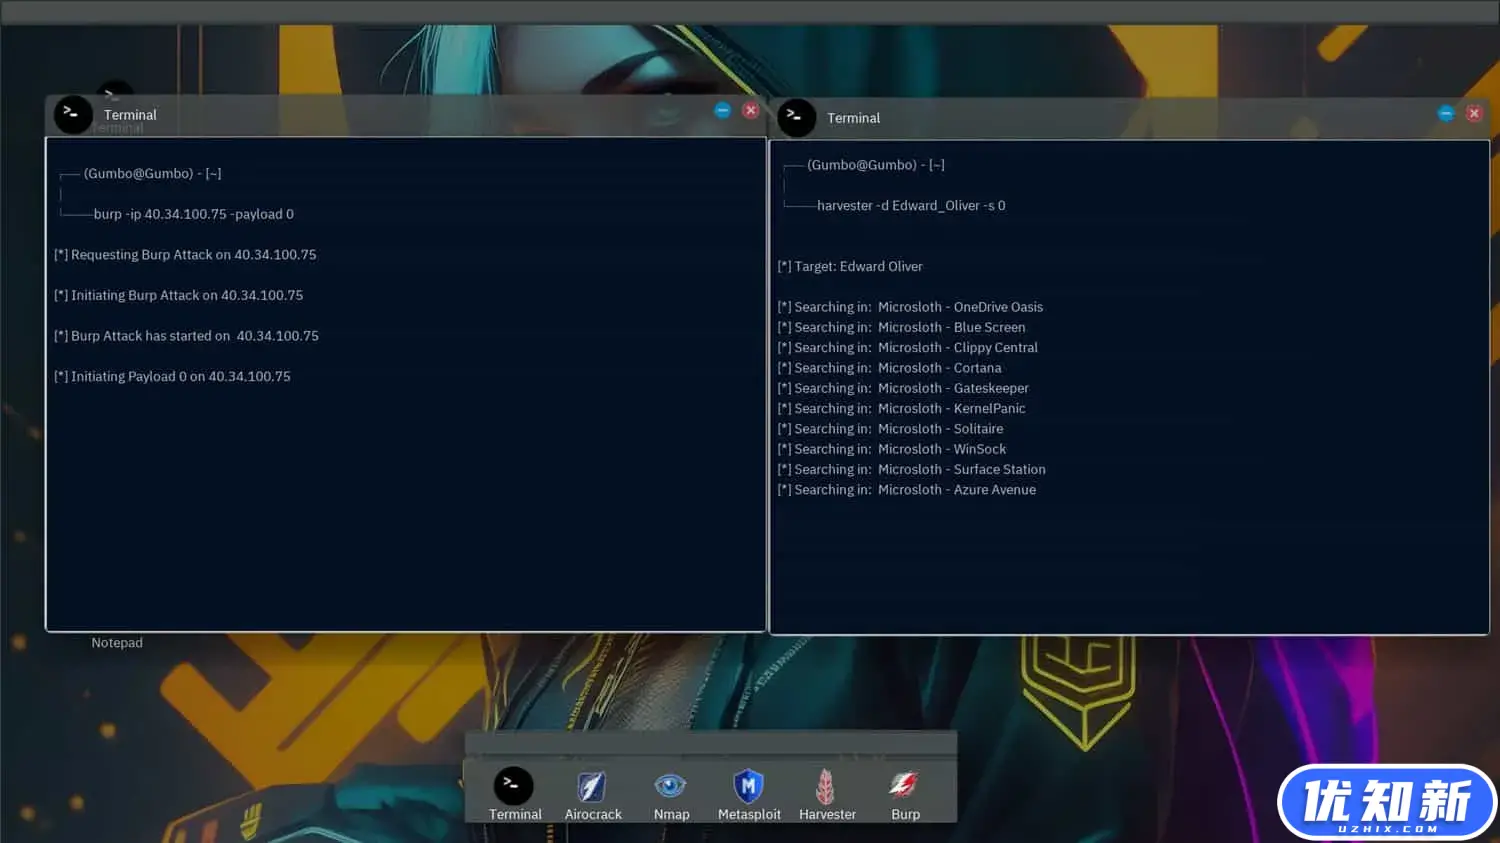Image resolution: width=1500 pixels, height=843 pixels.
Task: Select the "Microsloth - Cortana" search line
Action: coord(889,368)
